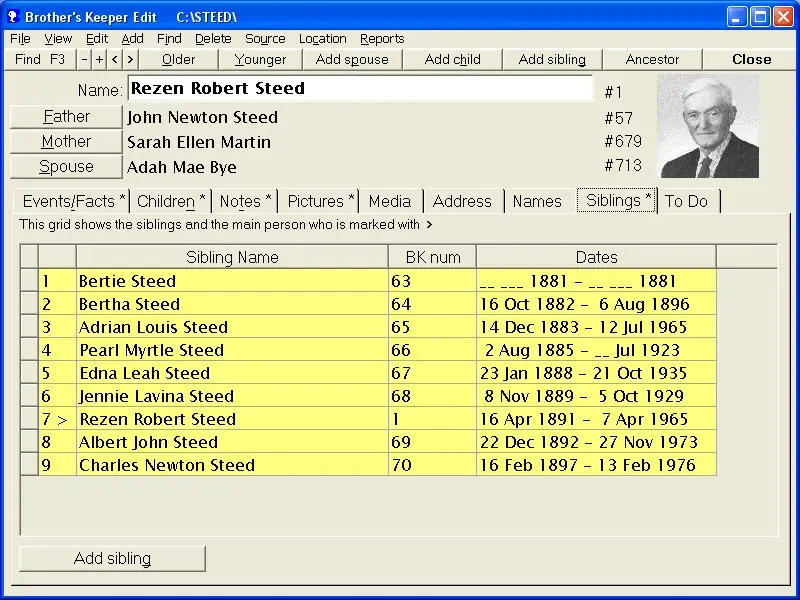Screen dimensions: 800x600
Task: Open the View menu
Action: pos(58,39)
